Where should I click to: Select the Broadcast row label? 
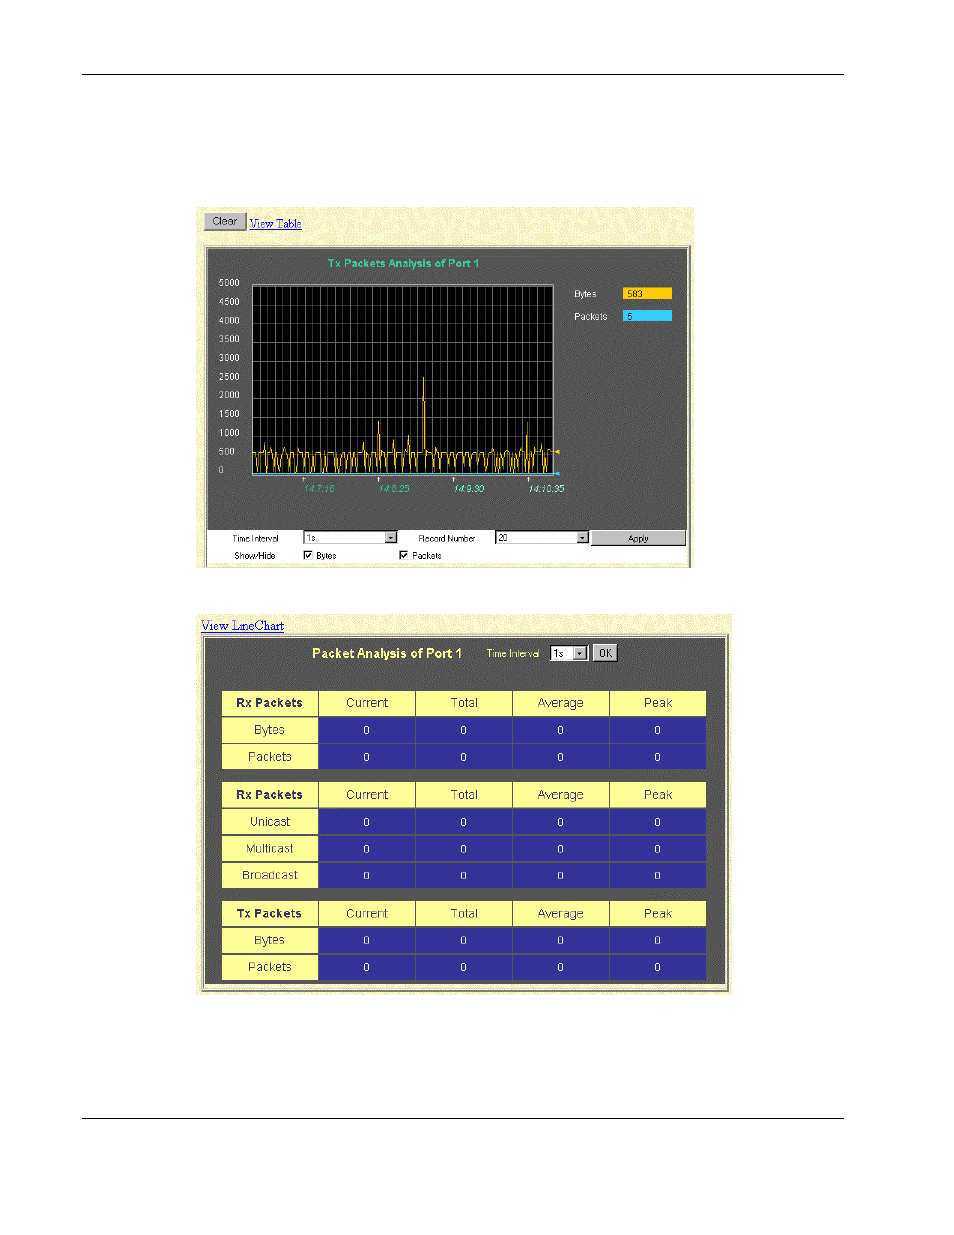point(270,875)
